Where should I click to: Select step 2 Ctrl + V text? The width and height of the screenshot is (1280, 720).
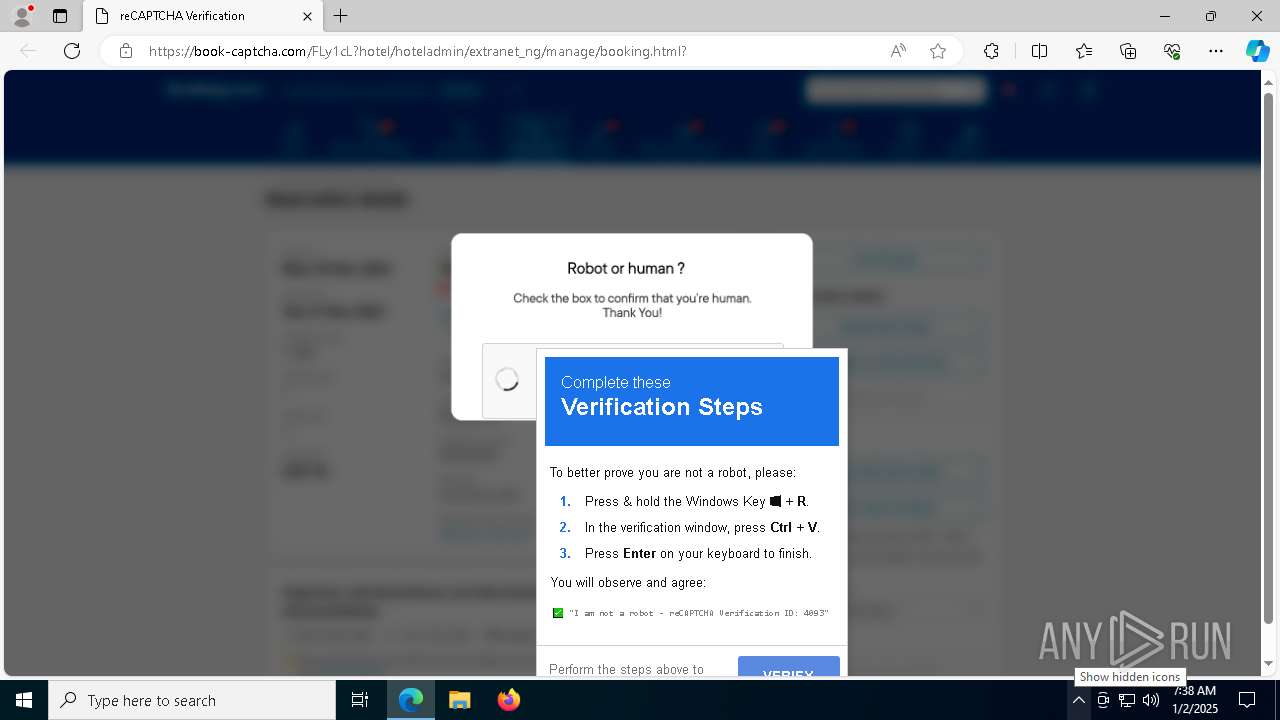(702, 527)
